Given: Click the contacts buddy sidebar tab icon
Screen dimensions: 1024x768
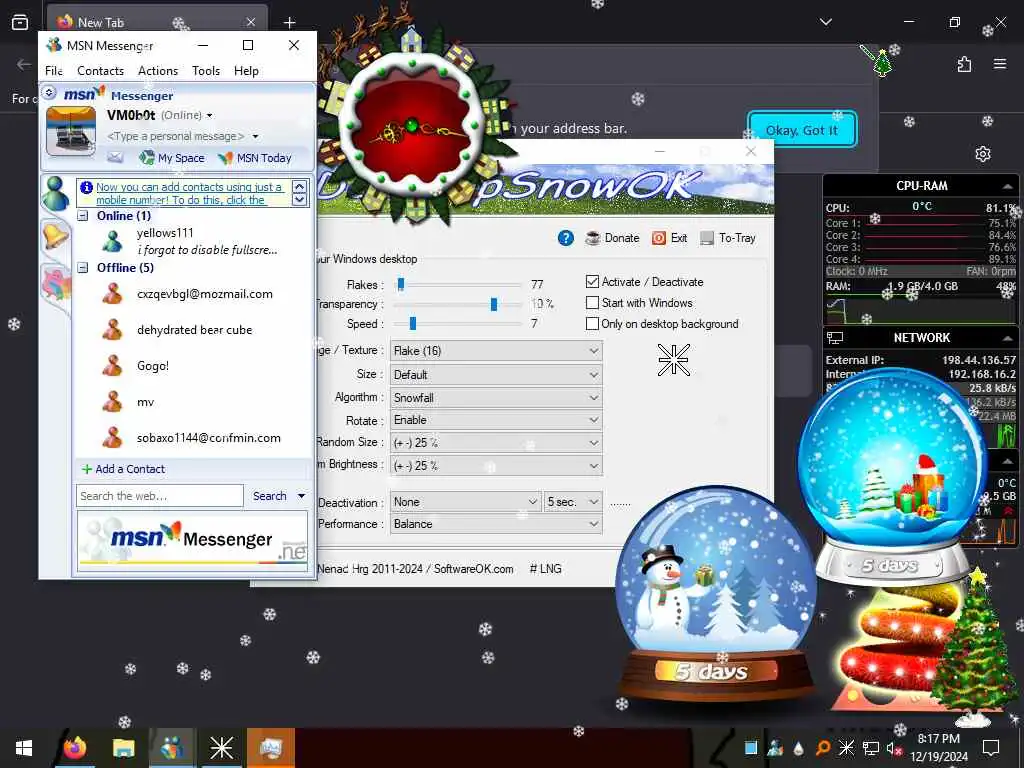Looking at the screenshot, I should [x=56, y=193].
